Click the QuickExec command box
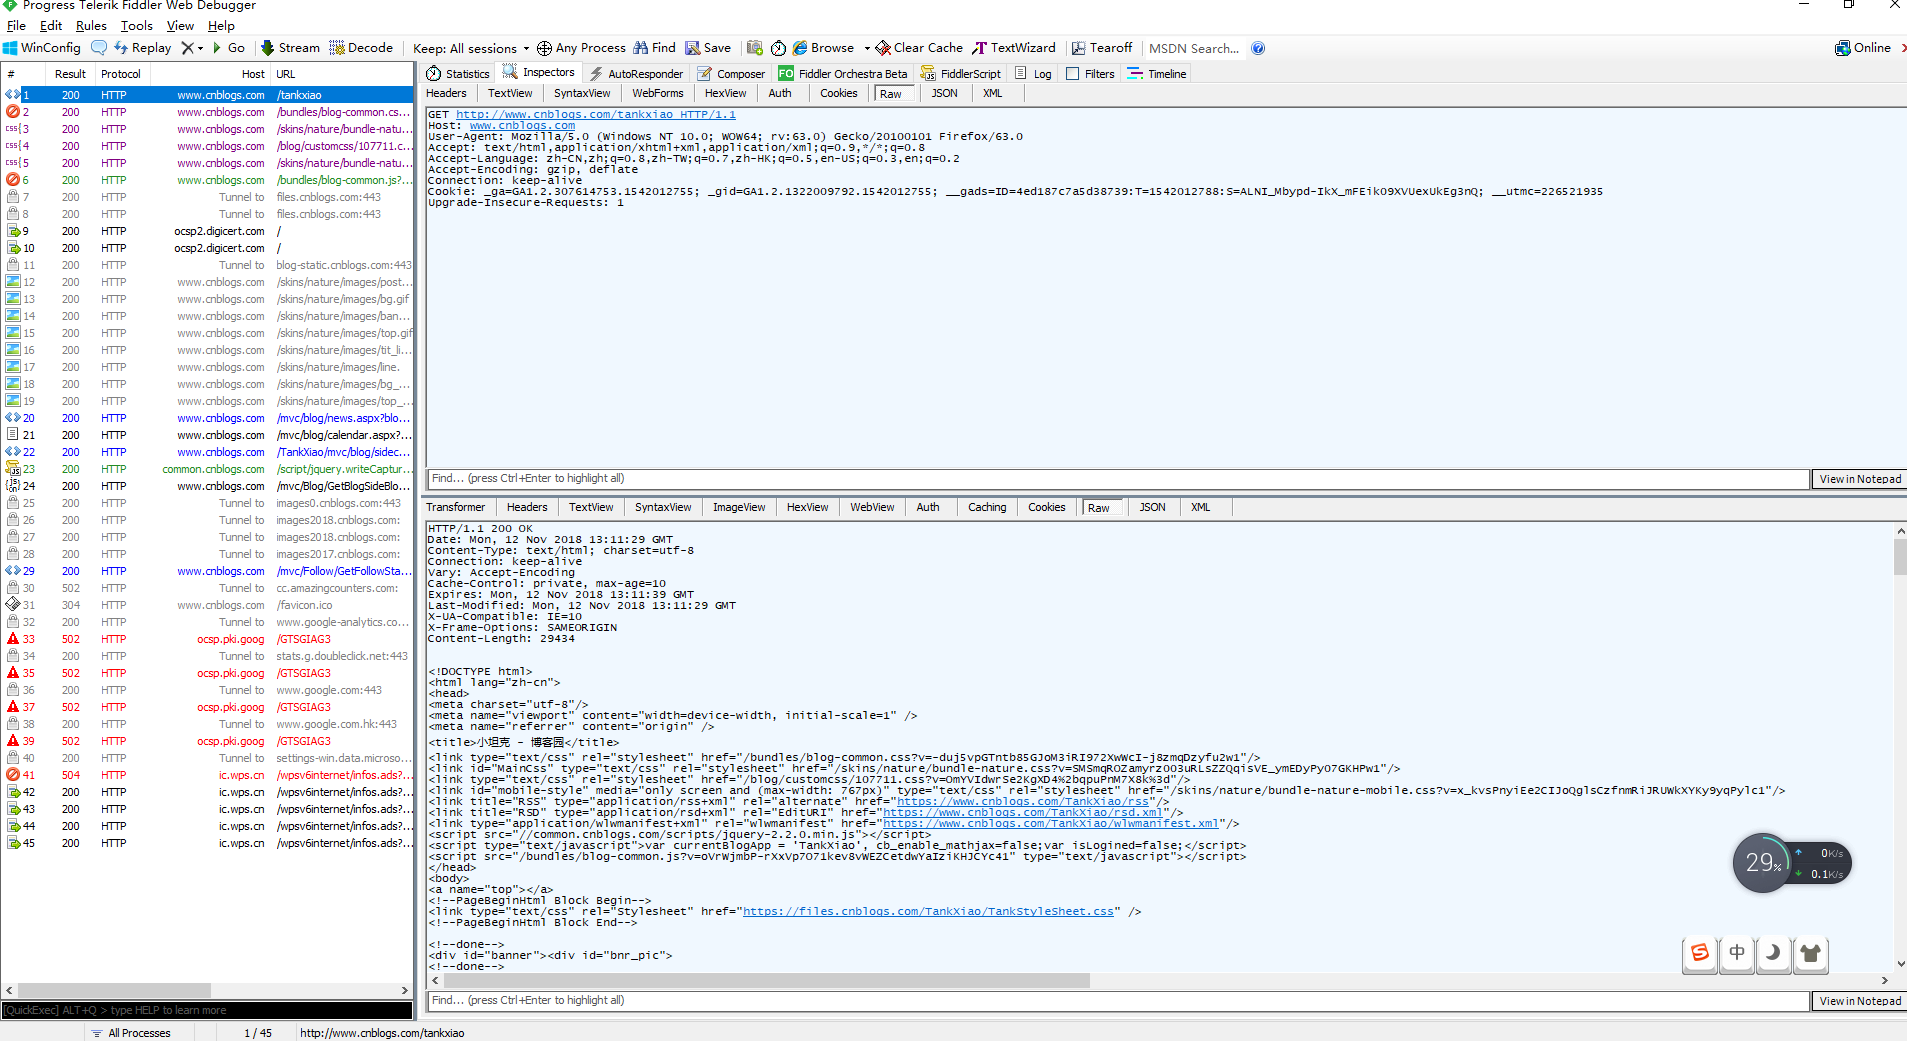Screen dimensions: 1907x1041 pos(207,1010)
